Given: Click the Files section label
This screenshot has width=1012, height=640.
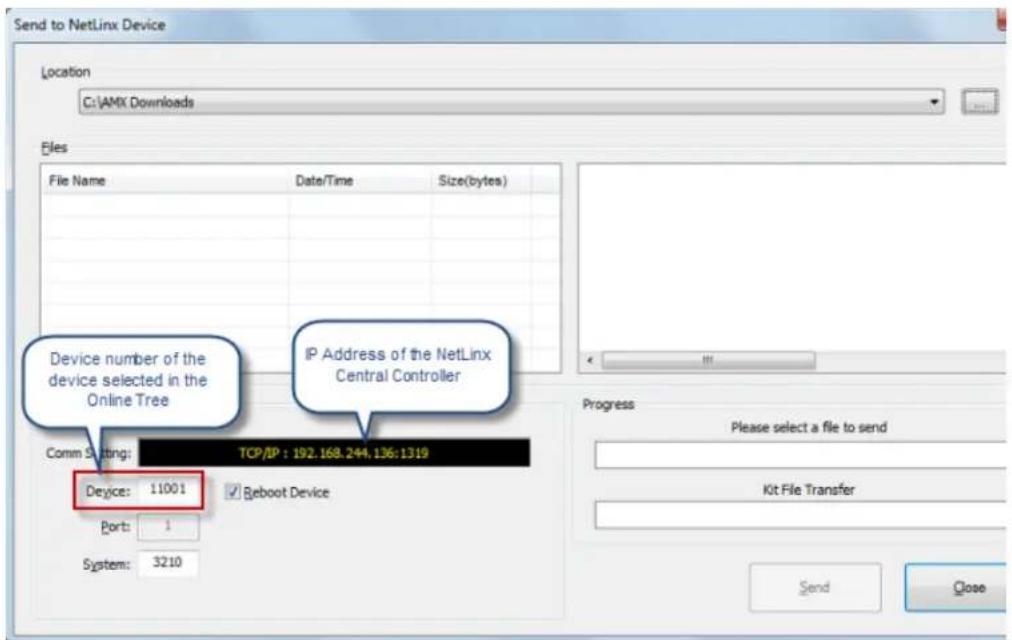Looking at the screenshot, I should 54,148.
